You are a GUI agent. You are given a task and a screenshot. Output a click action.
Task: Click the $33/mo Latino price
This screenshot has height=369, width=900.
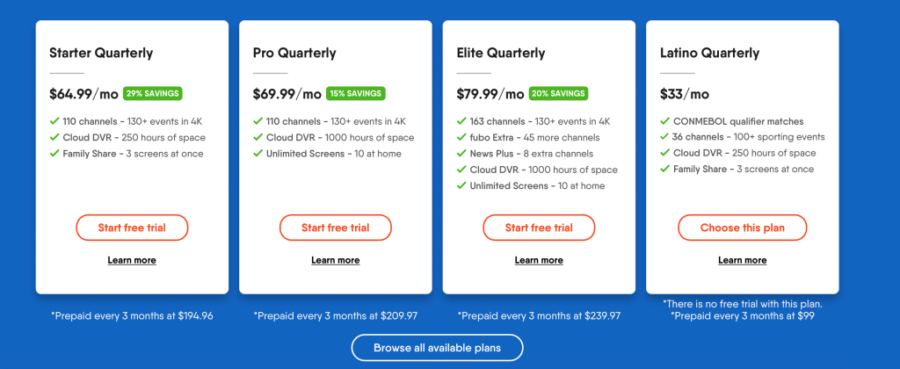pos(684,94)
